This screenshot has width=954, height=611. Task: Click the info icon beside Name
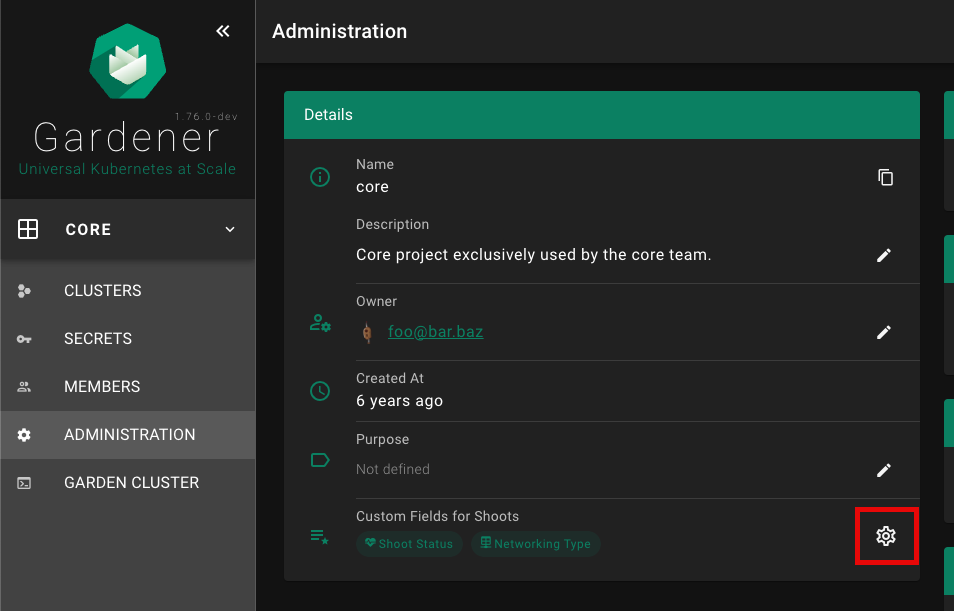click(320, 177)
